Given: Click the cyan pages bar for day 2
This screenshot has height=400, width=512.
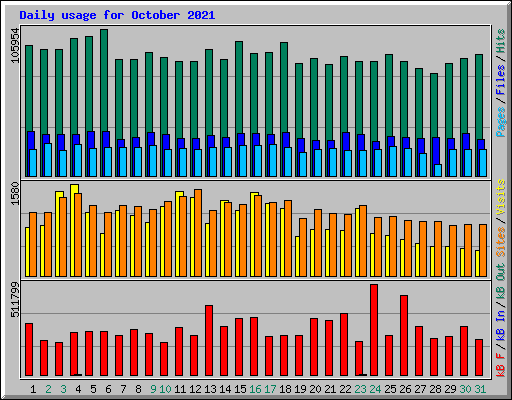Looking at the screenshot, I should pyautogui.click(x=48, y=160).
